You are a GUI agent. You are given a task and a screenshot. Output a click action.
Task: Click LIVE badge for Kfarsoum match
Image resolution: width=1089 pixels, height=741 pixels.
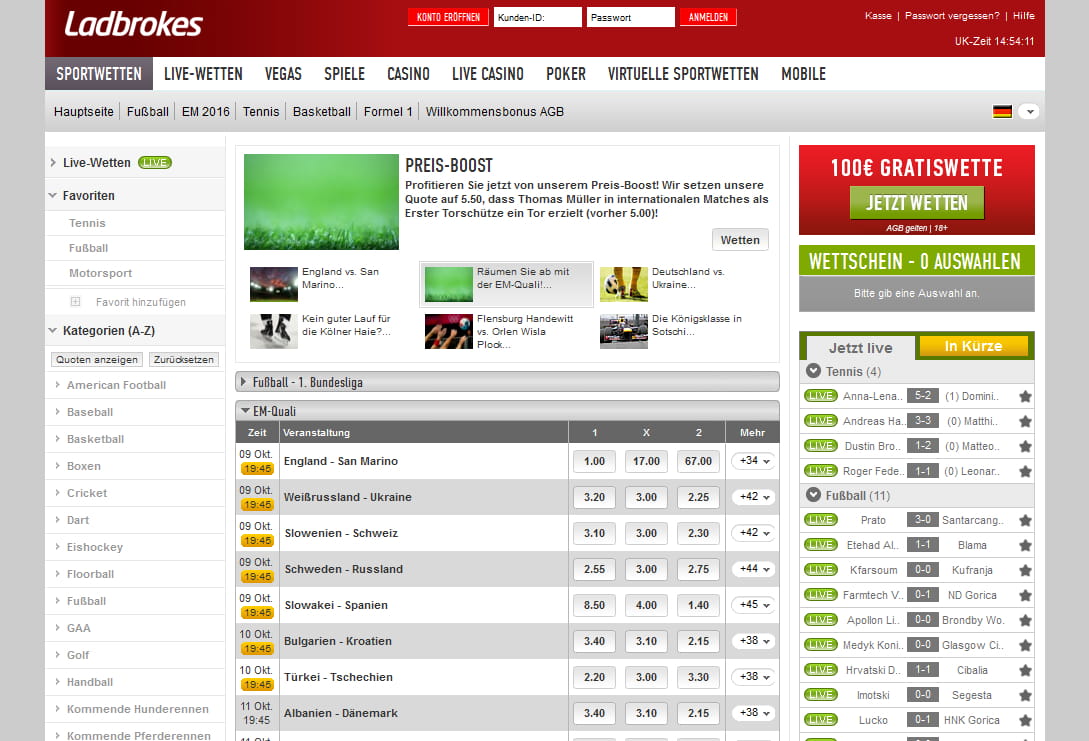coord(820,569)
